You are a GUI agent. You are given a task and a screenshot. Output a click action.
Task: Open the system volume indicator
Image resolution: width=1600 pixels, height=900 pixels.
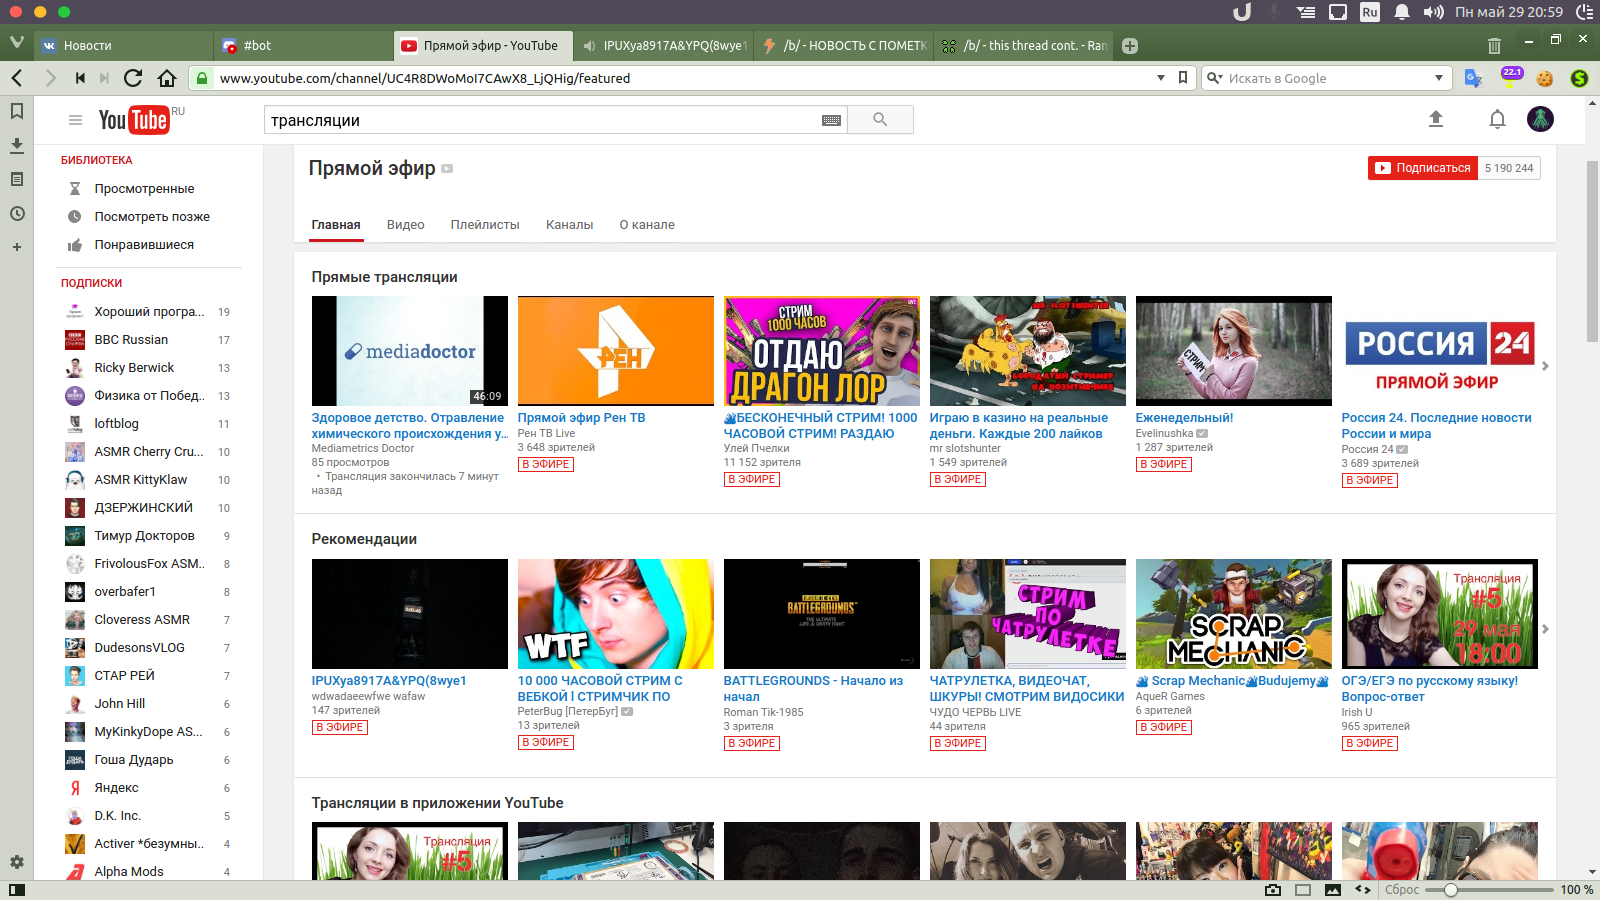pos(1434,12)
